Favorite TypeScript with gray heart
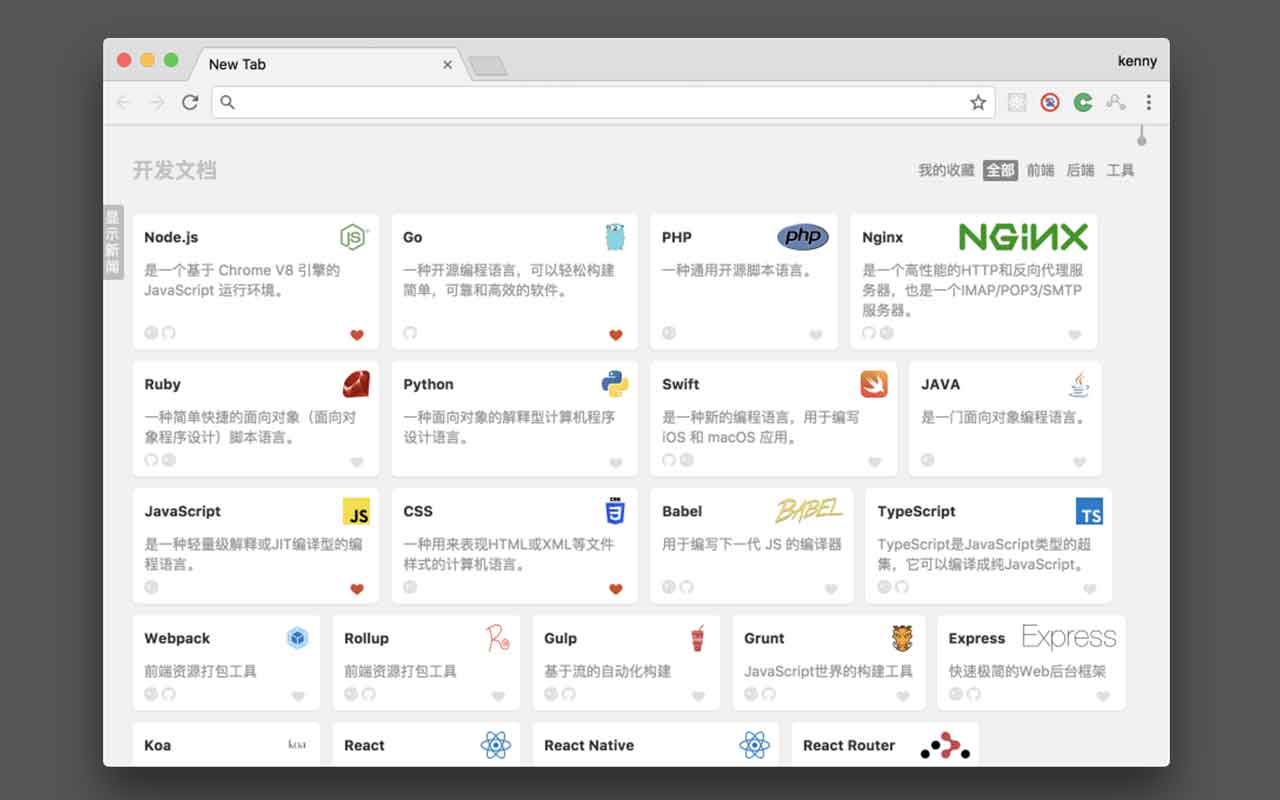This screenshot has width=1280, height=800. click(x=1090, y=589)
